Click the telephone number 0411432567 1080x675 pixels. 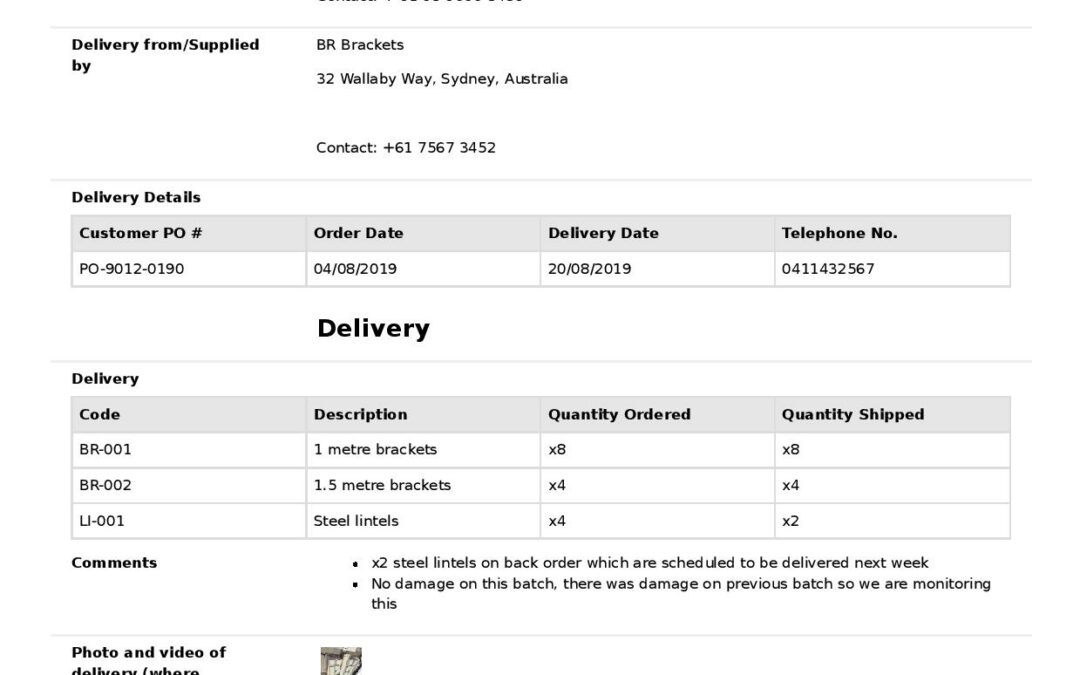(827, 269)
